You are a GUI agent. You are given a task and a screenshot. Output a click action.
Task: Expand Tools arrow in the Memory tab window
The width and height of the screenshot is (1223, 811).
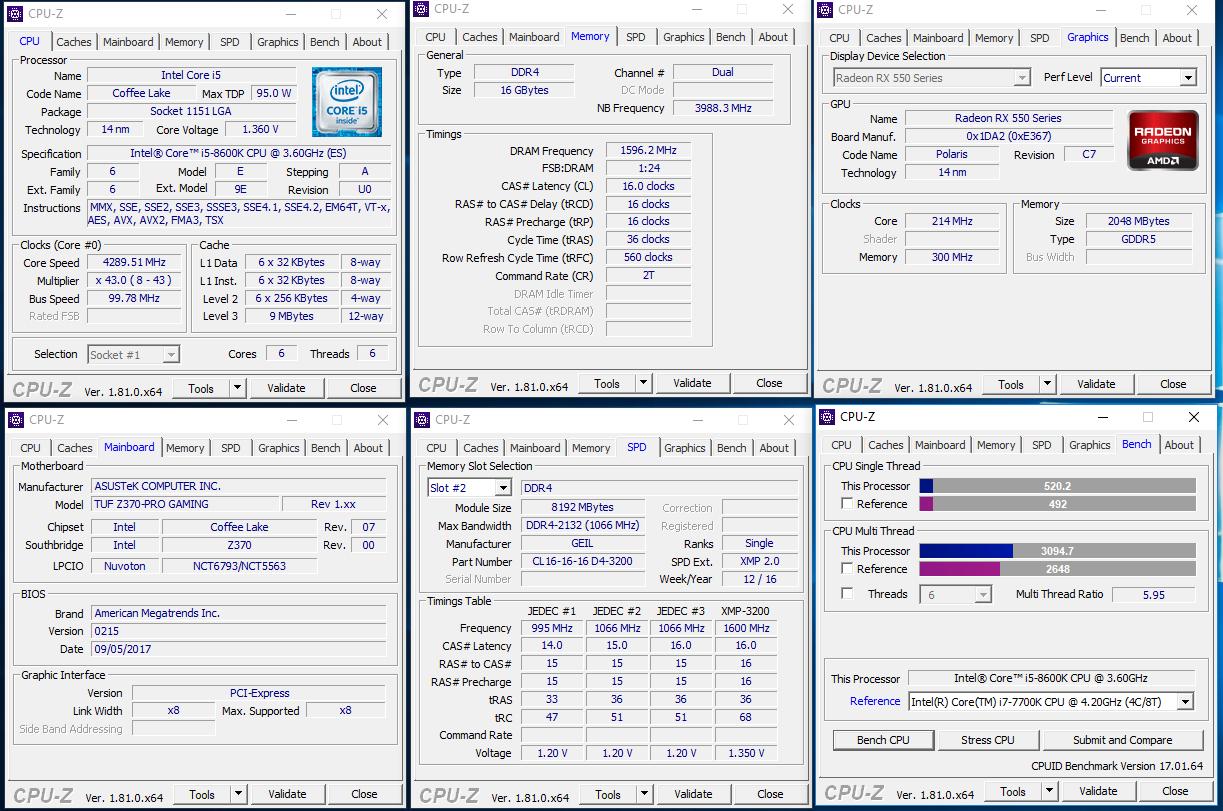click(x=643, y=383)
